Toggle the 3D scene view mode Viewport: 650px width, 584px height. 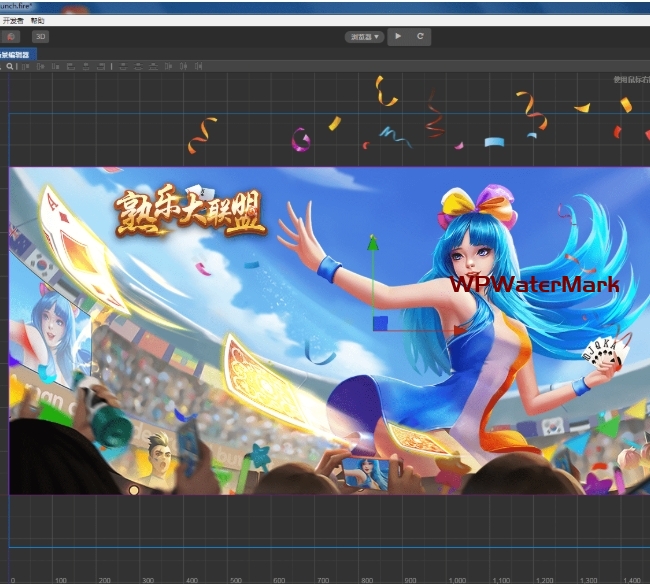click(41, 36)
